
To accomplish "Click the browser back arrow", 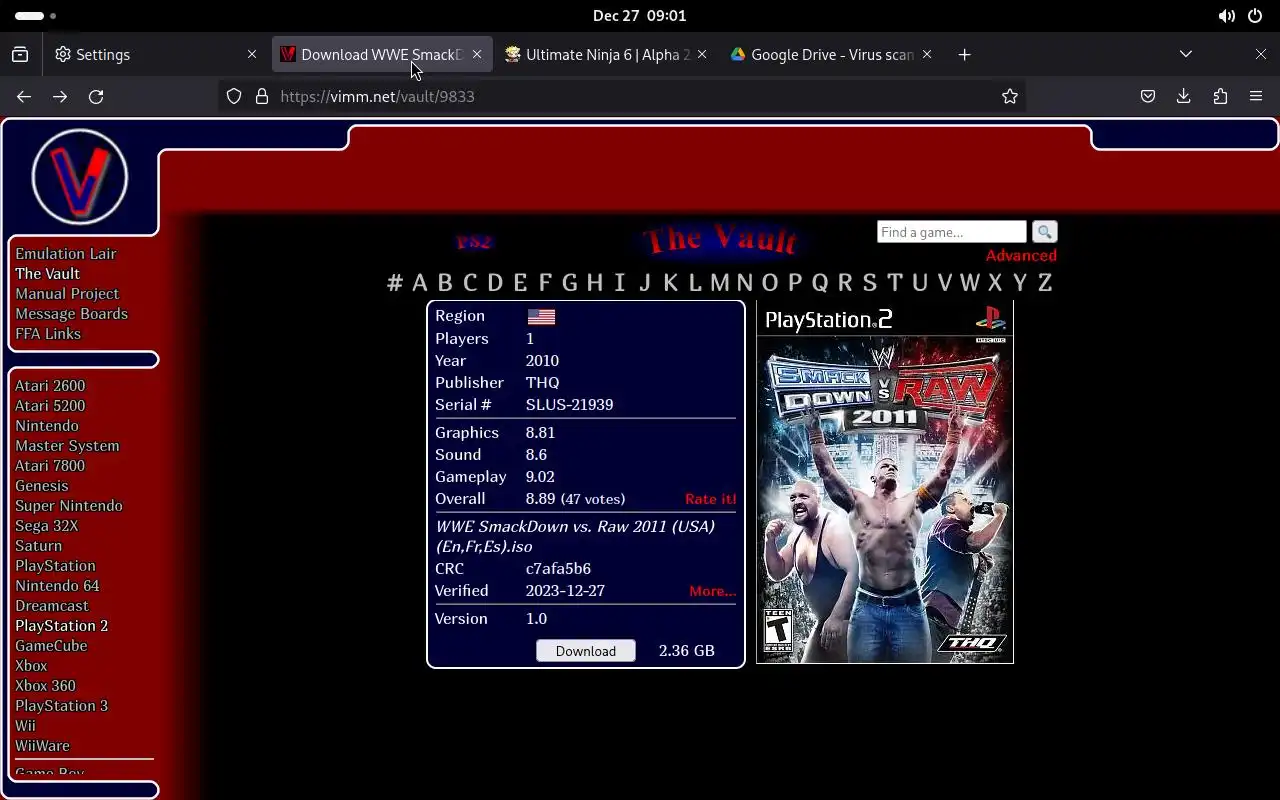I will coord(24,96).
